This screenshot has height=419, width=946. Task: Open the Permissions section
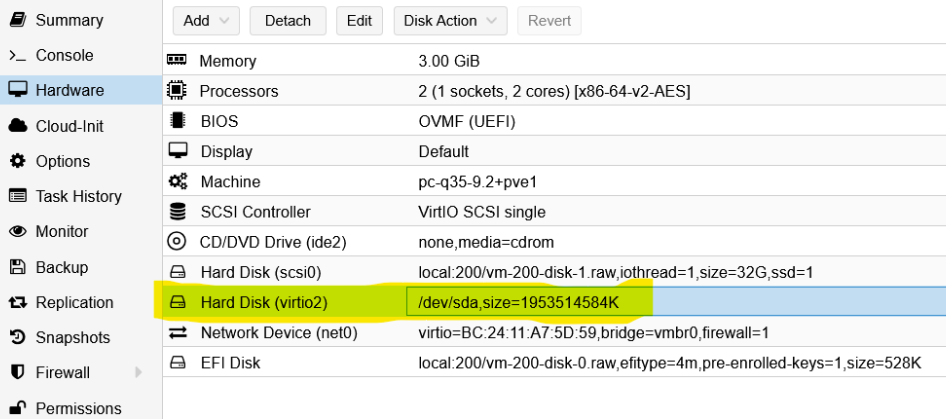coord(78,408)
